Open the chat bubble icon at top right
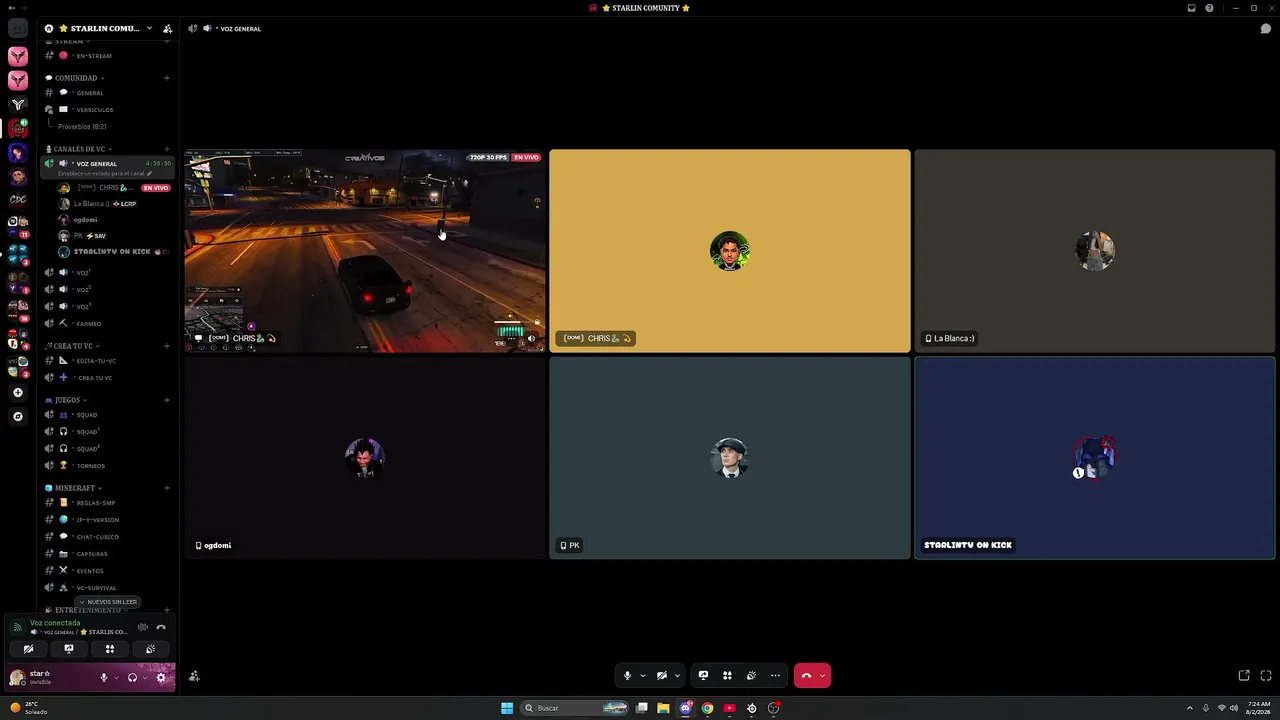This screenshot has height=720, width=1280. (1265, 29)
